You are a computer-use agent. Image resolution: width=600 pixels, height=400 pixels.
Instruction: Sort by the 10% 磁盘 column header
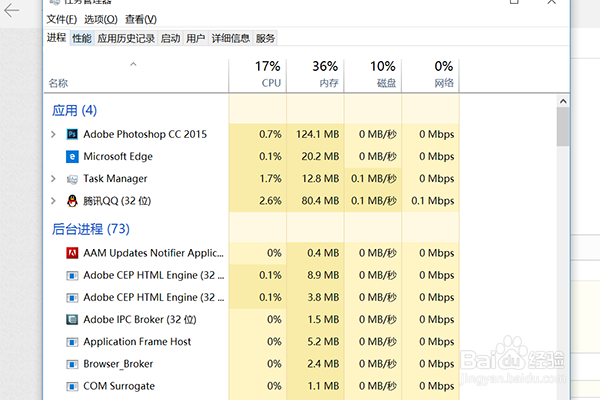pos(373,75)
